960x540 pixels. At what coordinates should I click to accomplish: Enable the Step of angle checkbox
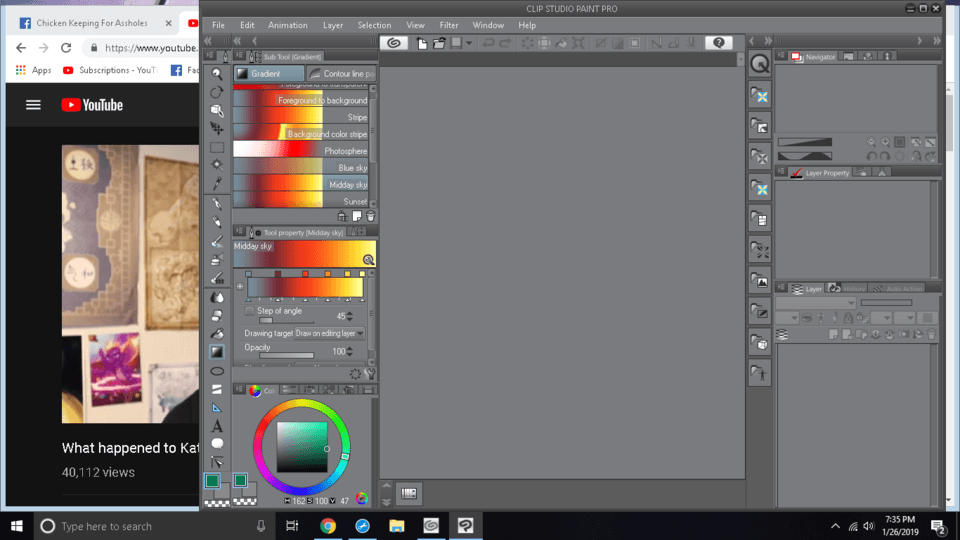(x=249, y=311)
